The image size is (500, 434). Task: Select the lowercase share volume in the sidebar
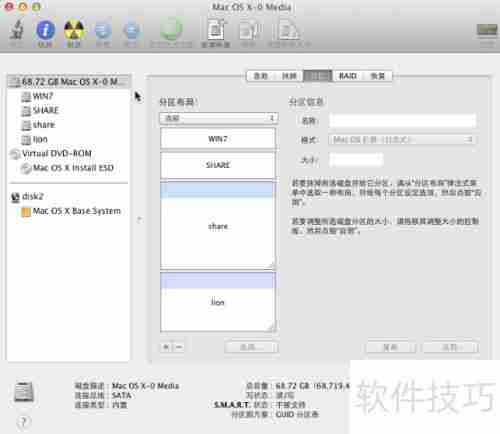(x=44, y=125)
